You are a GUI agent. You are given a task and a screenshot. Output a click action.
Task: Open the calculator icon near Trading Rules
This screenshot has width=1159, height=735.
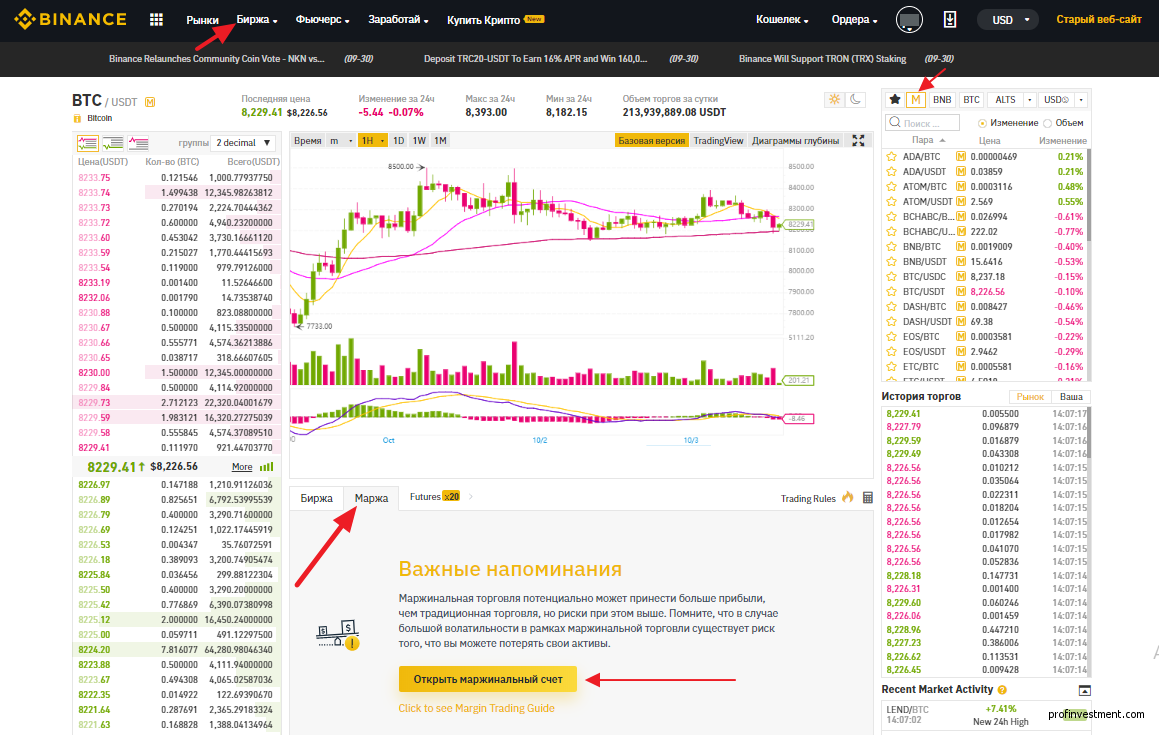click(x=868, y=498)
